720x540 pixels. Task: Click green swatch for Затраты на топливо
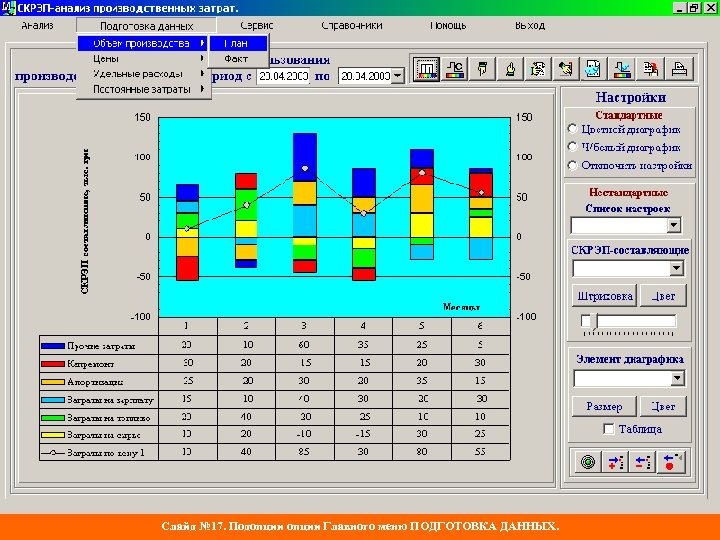pos(52,418)
